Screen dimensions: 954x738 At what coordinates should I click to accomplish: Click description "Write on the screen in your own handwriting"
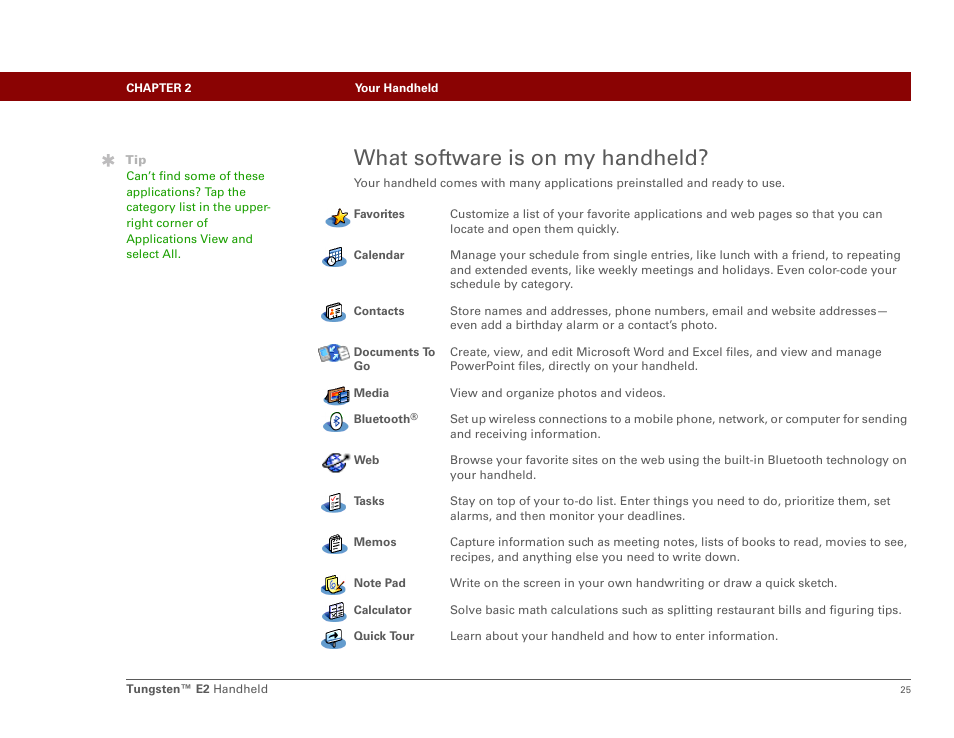coord(643,583)
